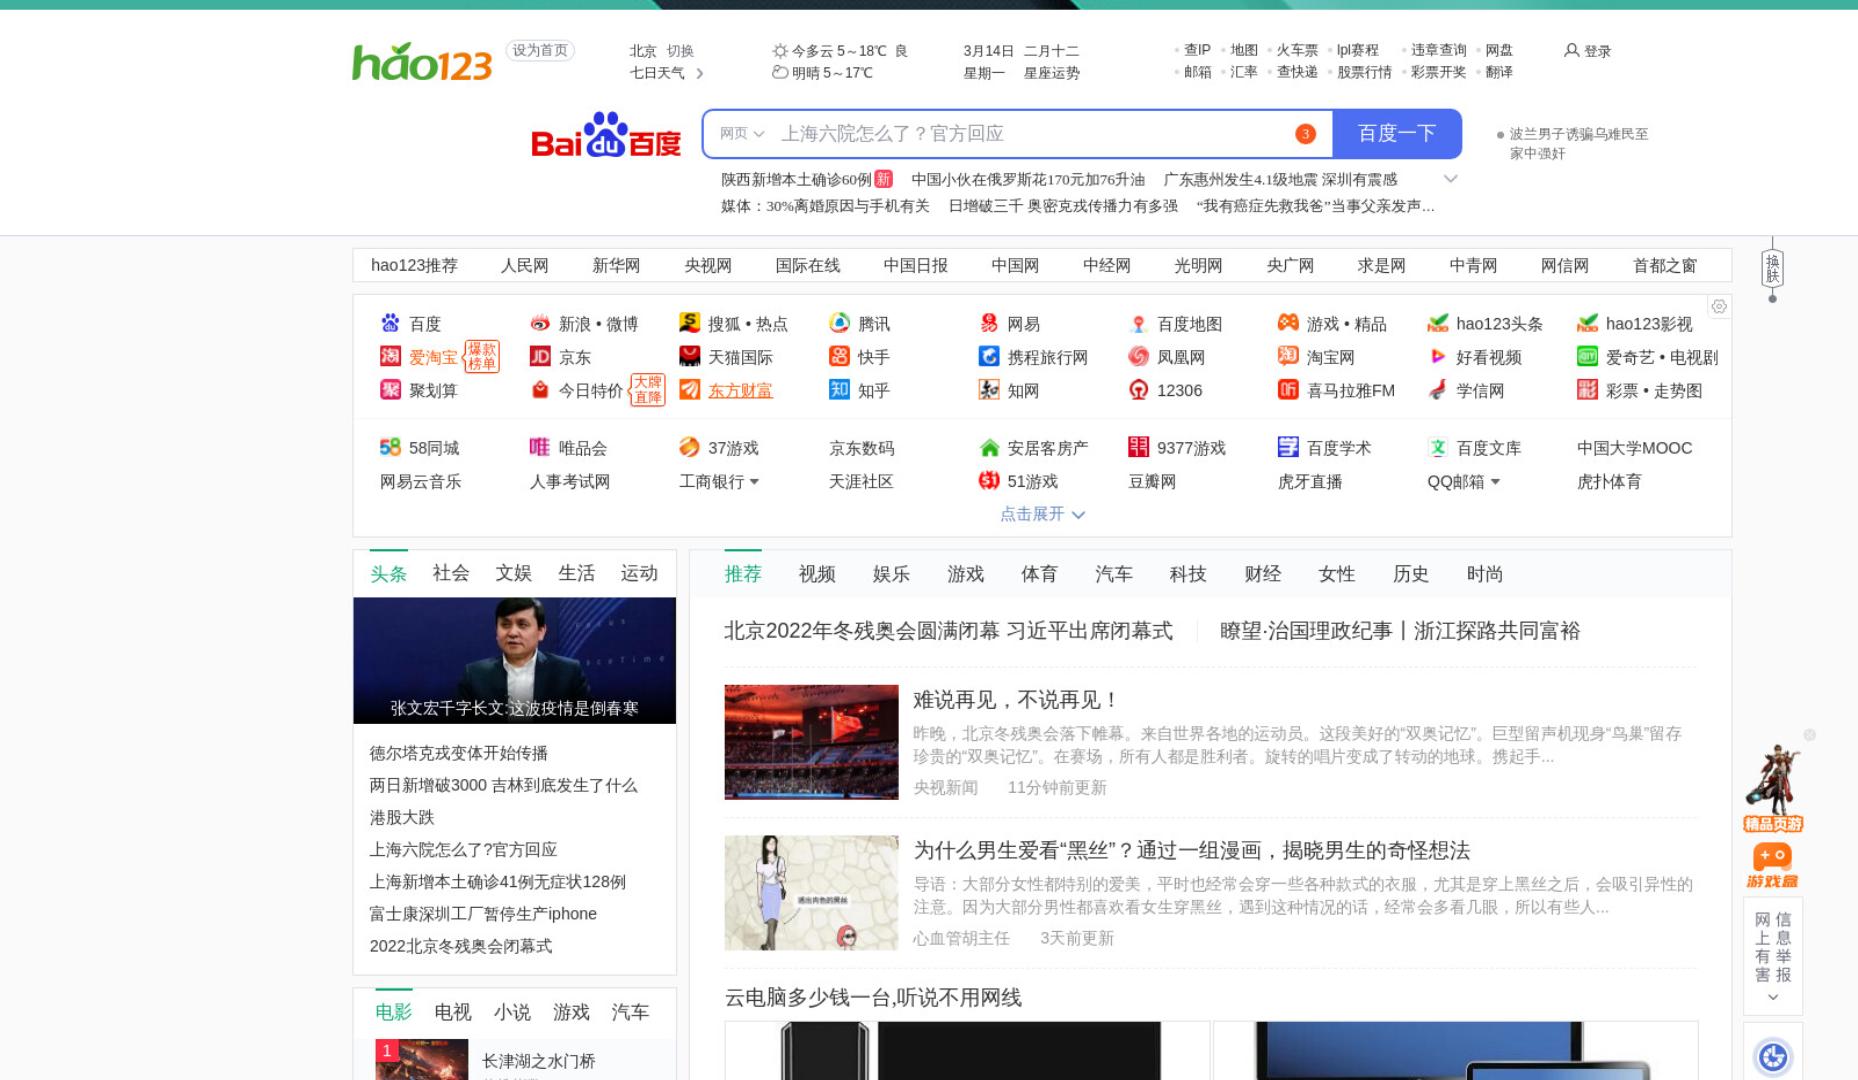Click the 58同城 icon
Viewport: 1858px width, 1080px height.
(x=390, y=447)
